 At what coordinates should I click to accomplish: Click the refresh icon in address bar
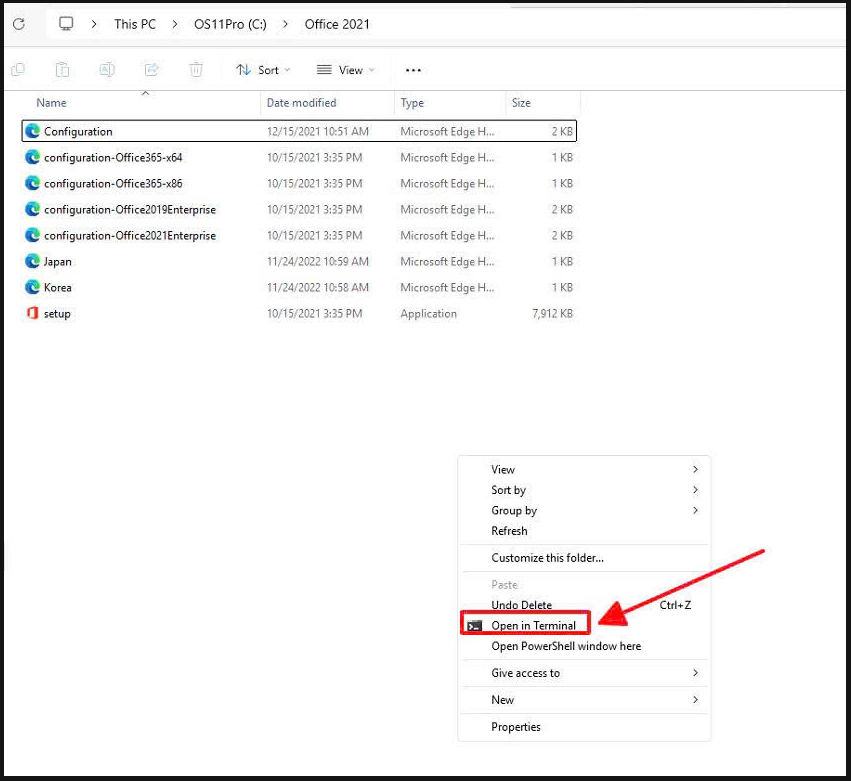pyautogui.click(x=18, y=24)
